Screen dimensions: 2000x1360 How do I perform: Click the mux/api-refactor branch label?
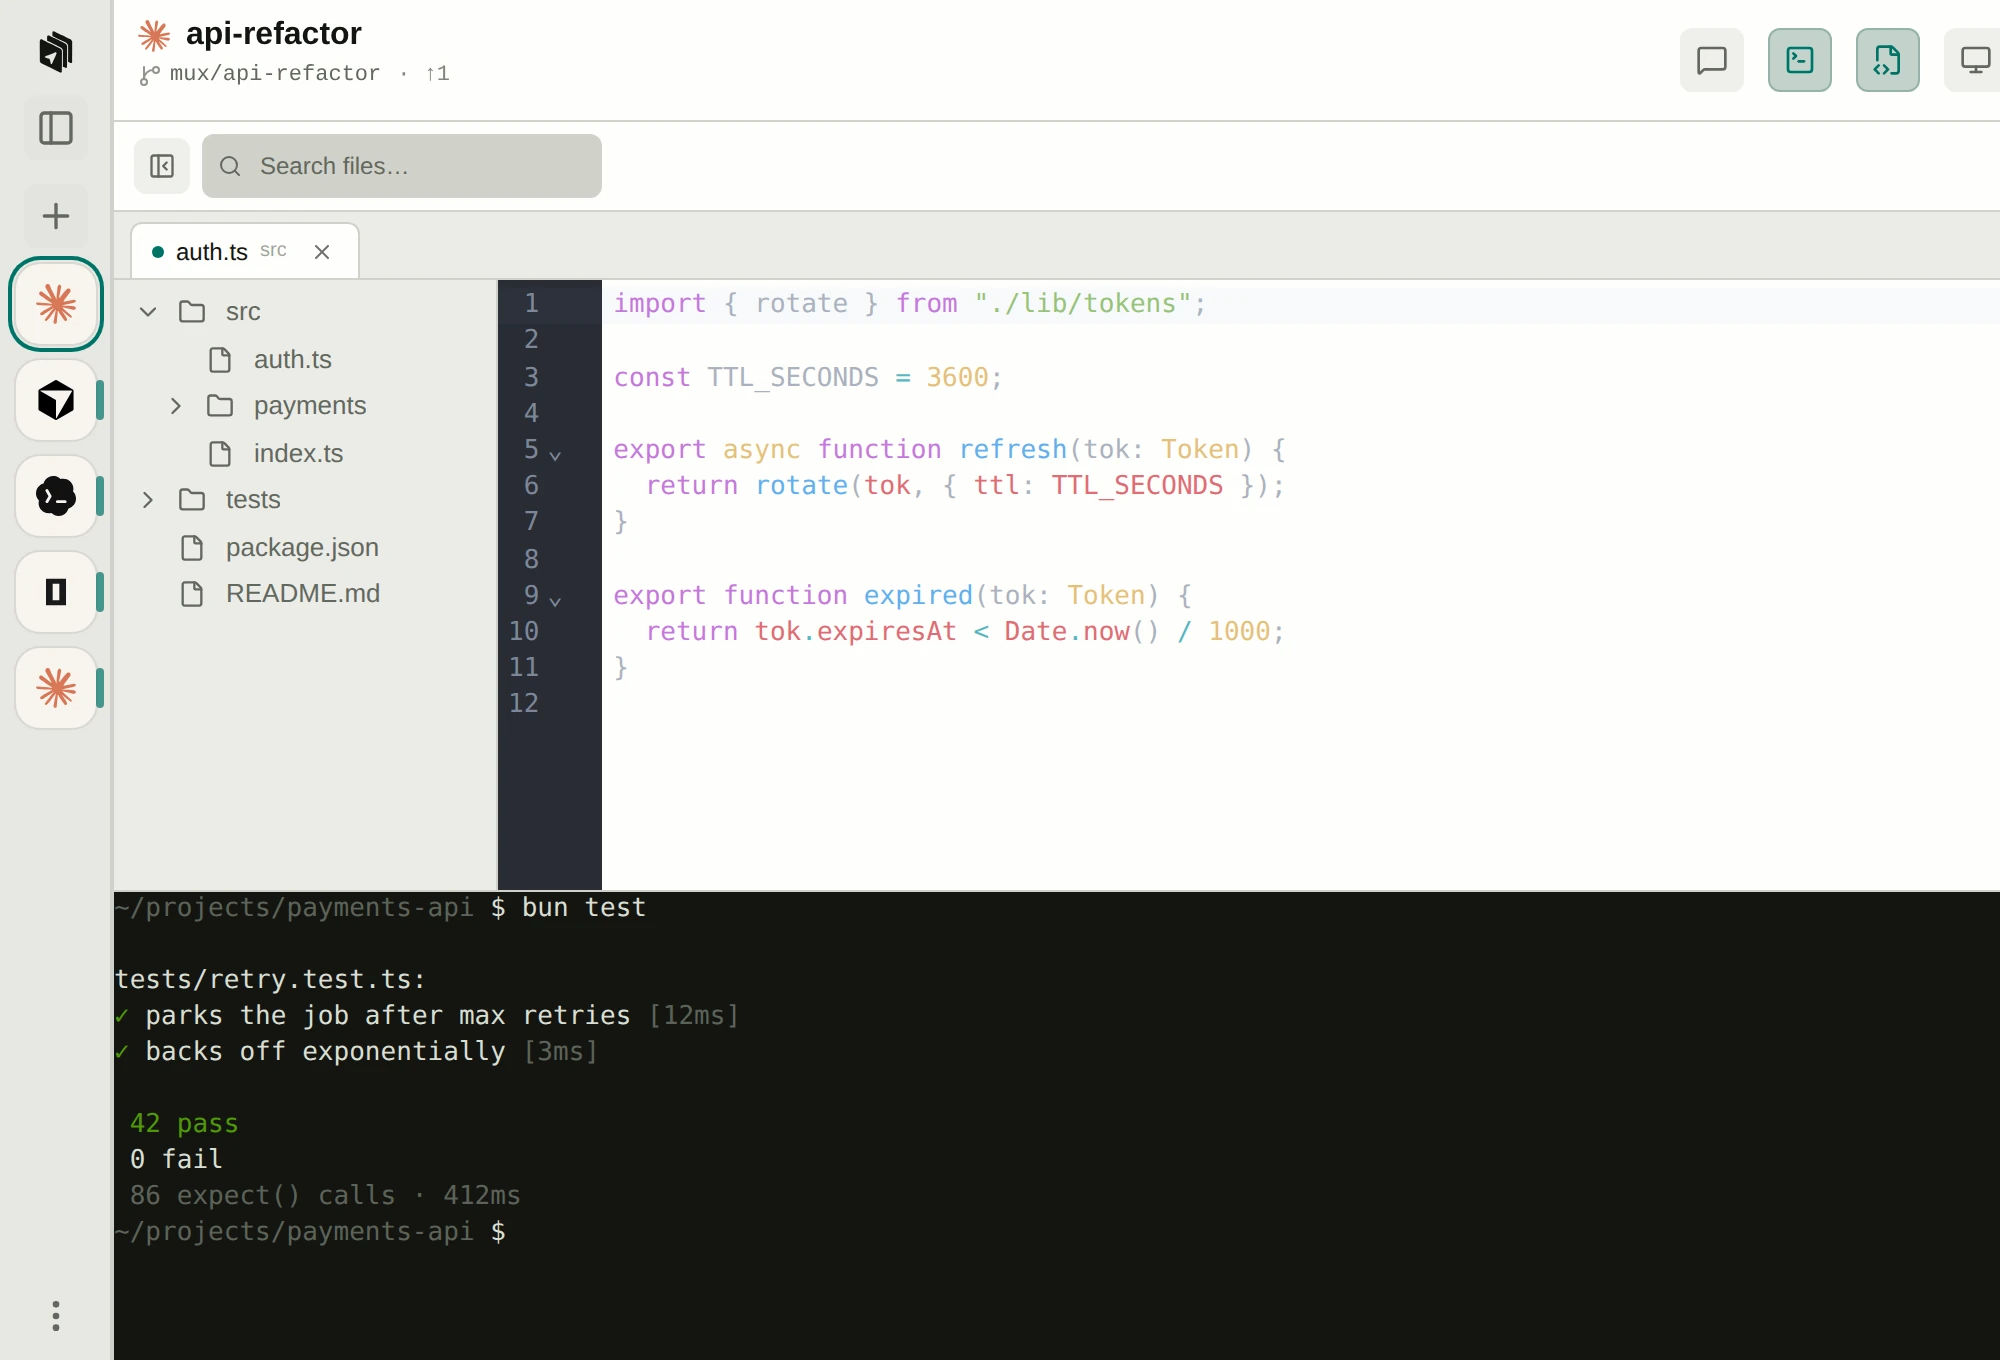coord(275,74)
